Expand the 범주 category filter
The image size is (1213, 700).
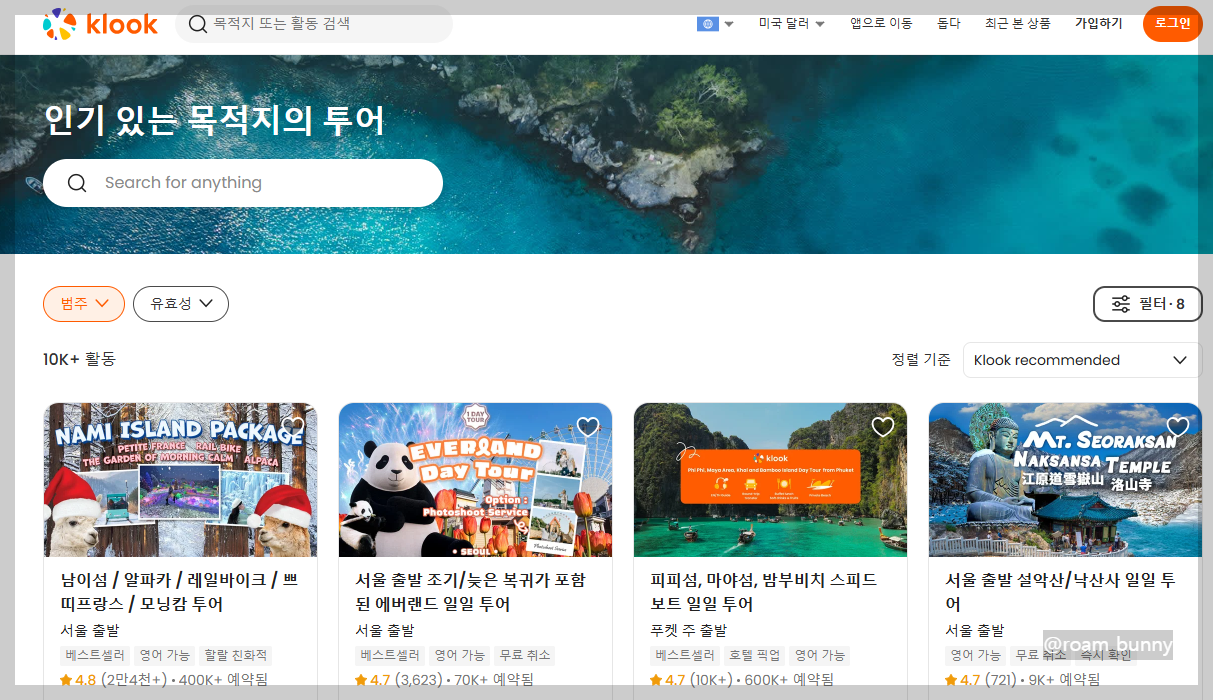(x=84, y=304)
